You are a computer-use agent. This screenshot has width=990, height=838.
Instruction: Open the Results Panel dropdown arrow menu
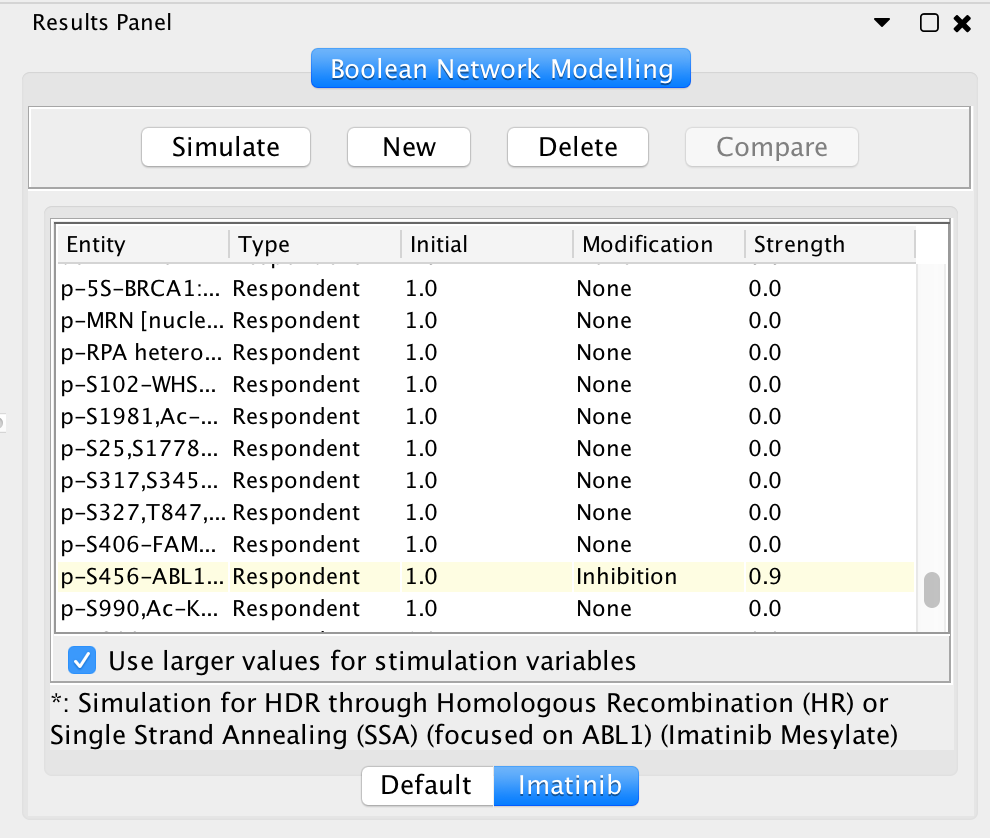pyautogui.click(x=882, y=23)
